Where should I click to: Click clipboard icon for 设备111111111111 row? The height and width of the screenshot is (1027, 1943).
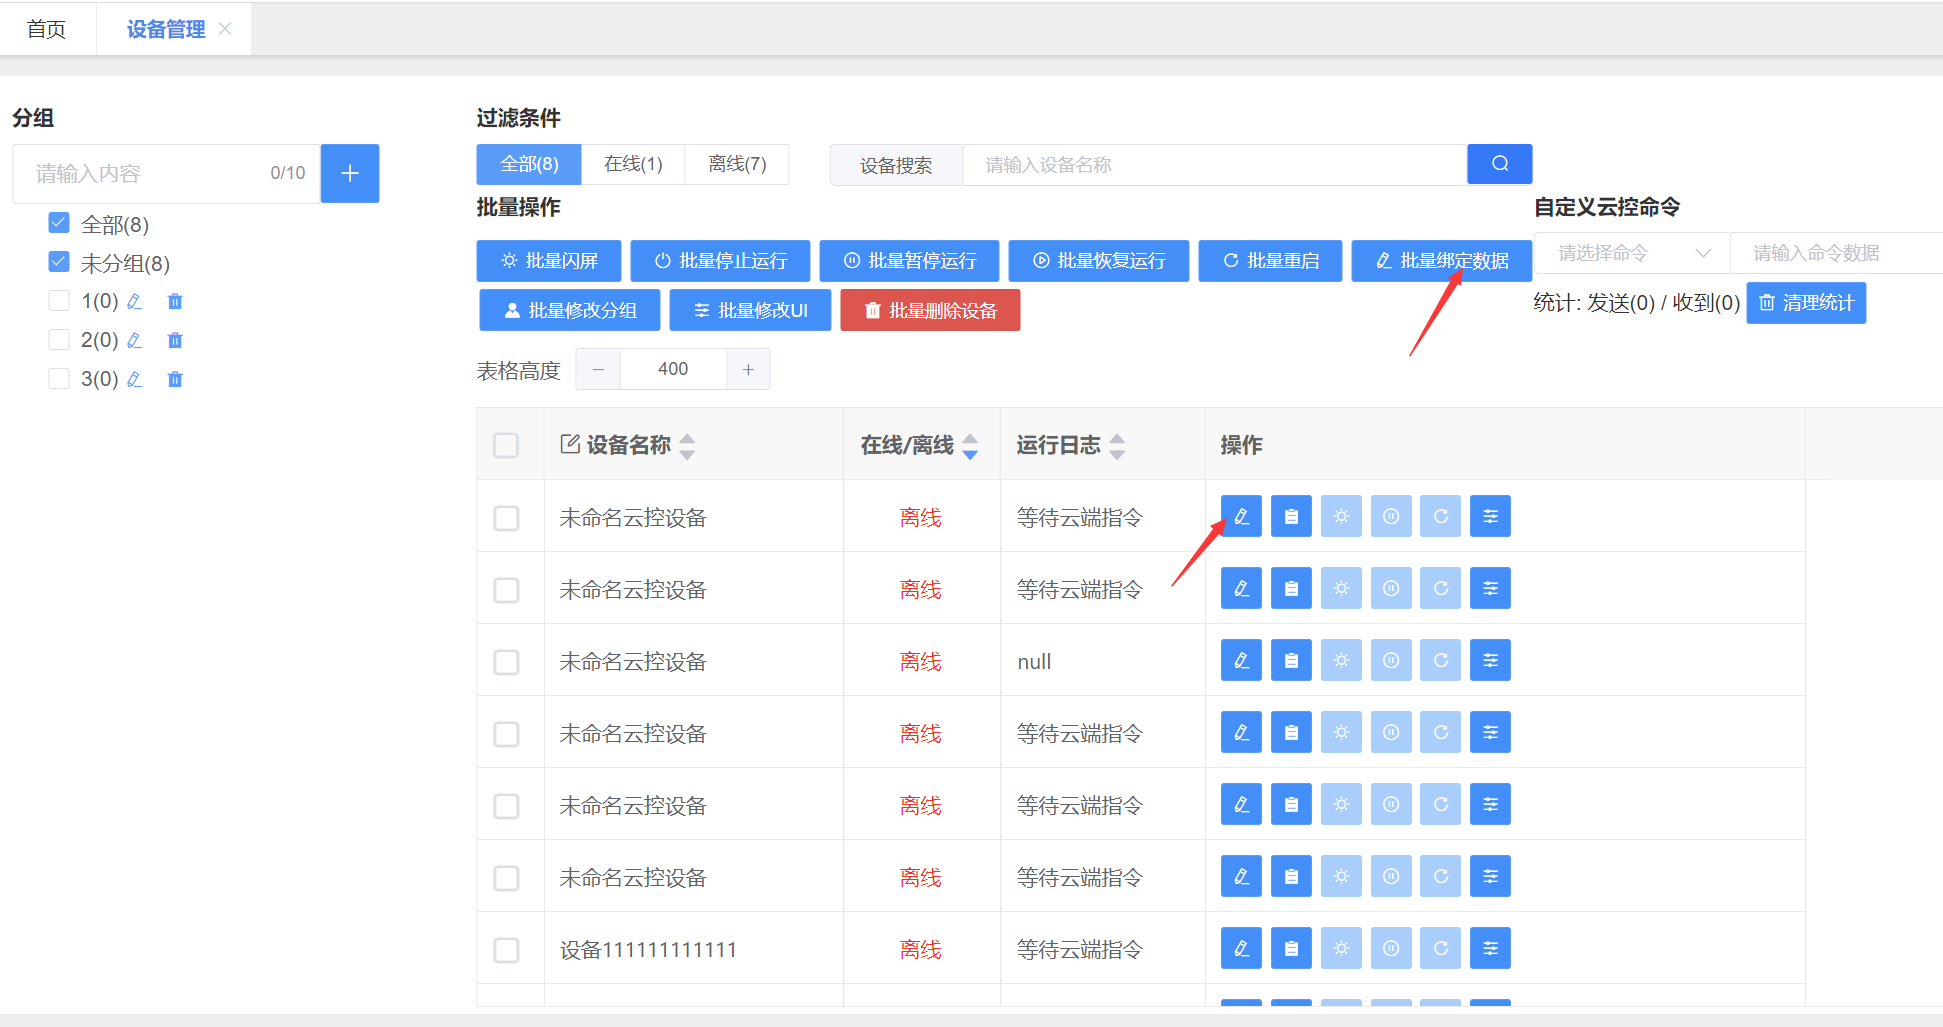coord(1291,948)
